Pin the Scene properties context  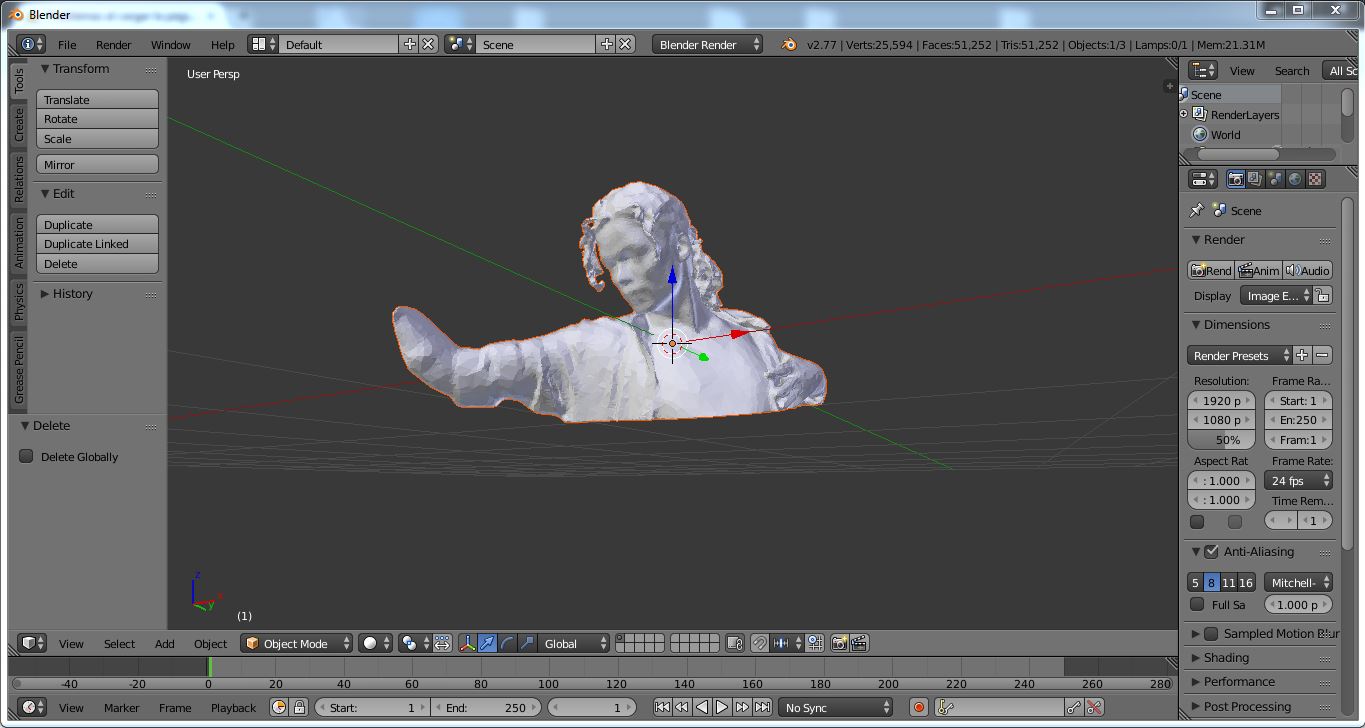tap(1196, 211)
